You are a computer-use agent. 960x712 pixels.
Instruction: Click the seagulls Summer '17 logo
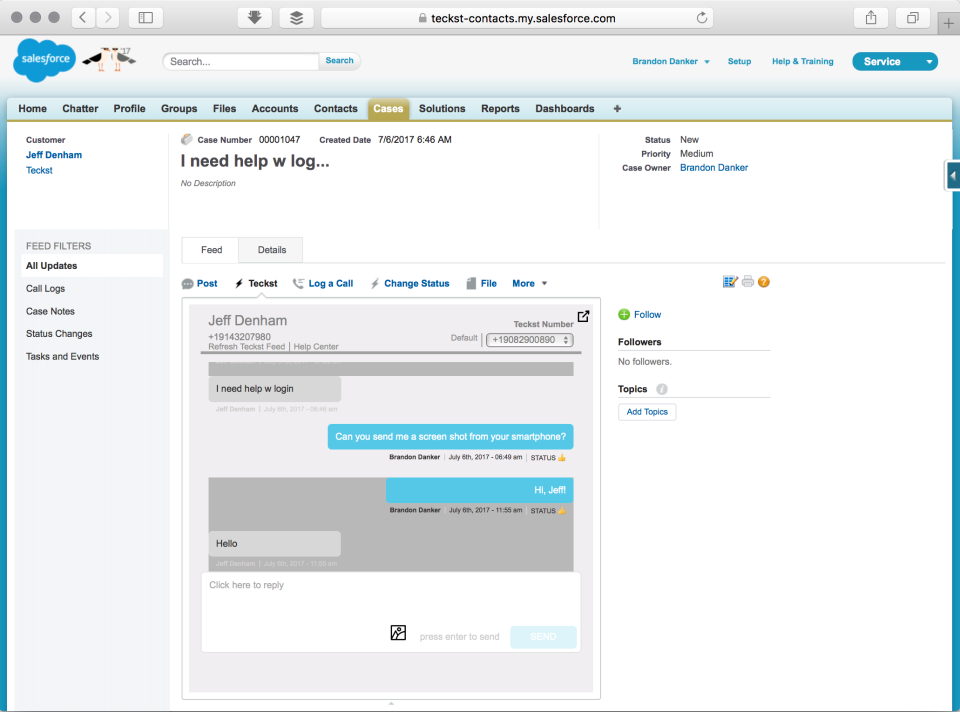[x=110, y=59]
